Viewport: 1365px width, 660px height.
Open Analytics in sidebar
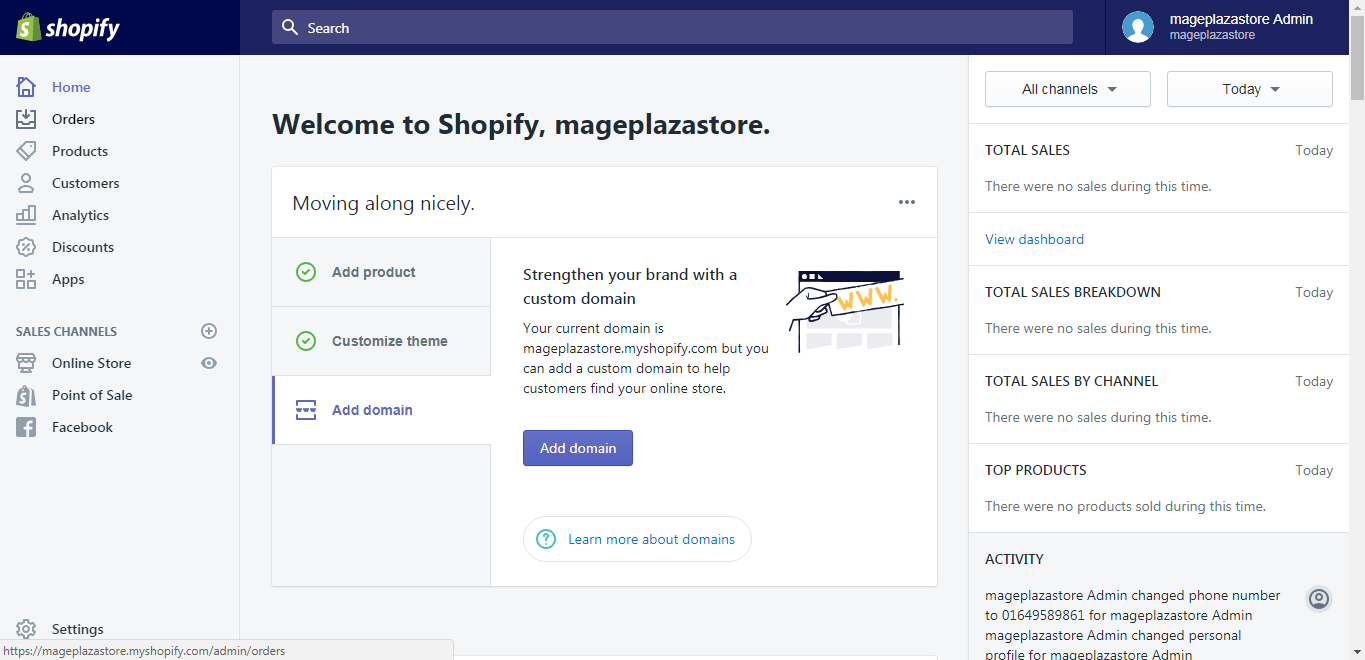pyautogui.click(x=80, y=215)
